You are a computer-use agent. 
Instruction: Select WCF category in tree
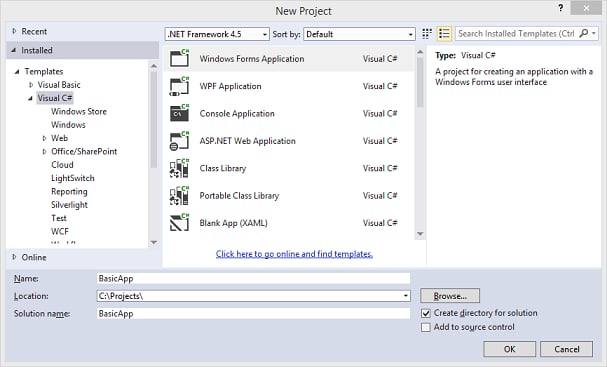coord(60,232)
